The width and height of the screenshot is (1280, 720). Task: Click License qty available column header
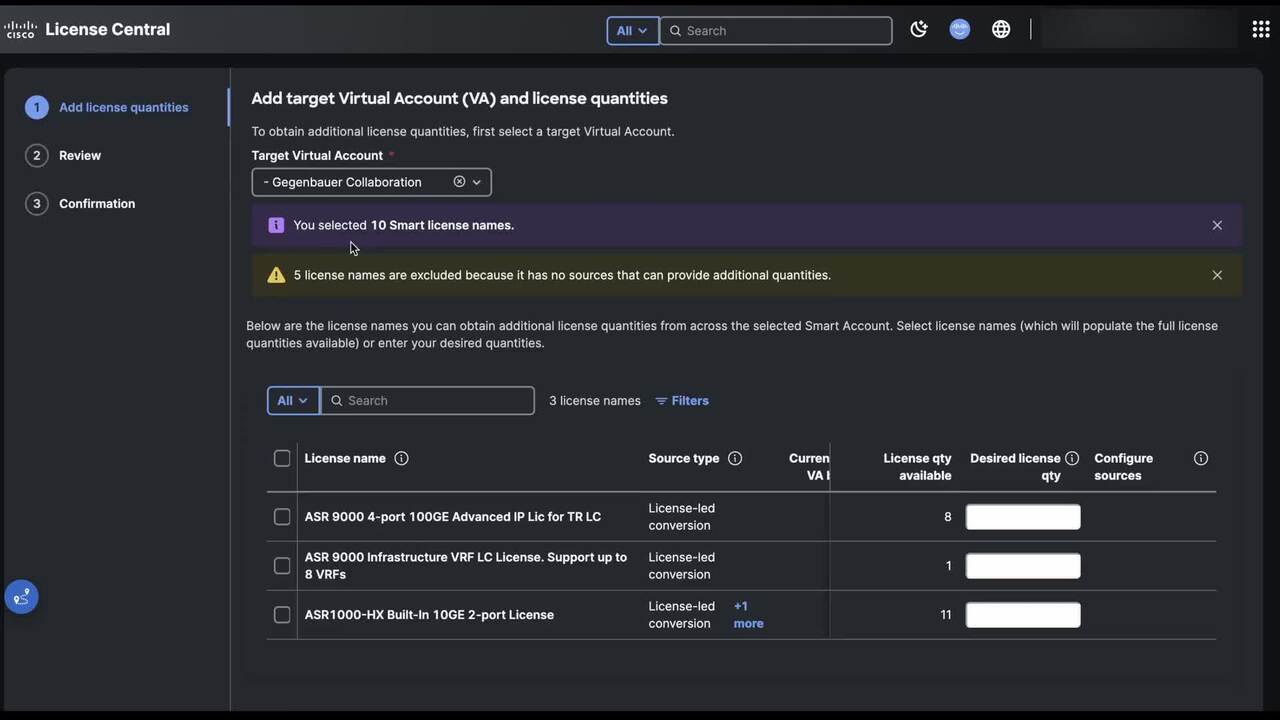click(x=917, y=467)
